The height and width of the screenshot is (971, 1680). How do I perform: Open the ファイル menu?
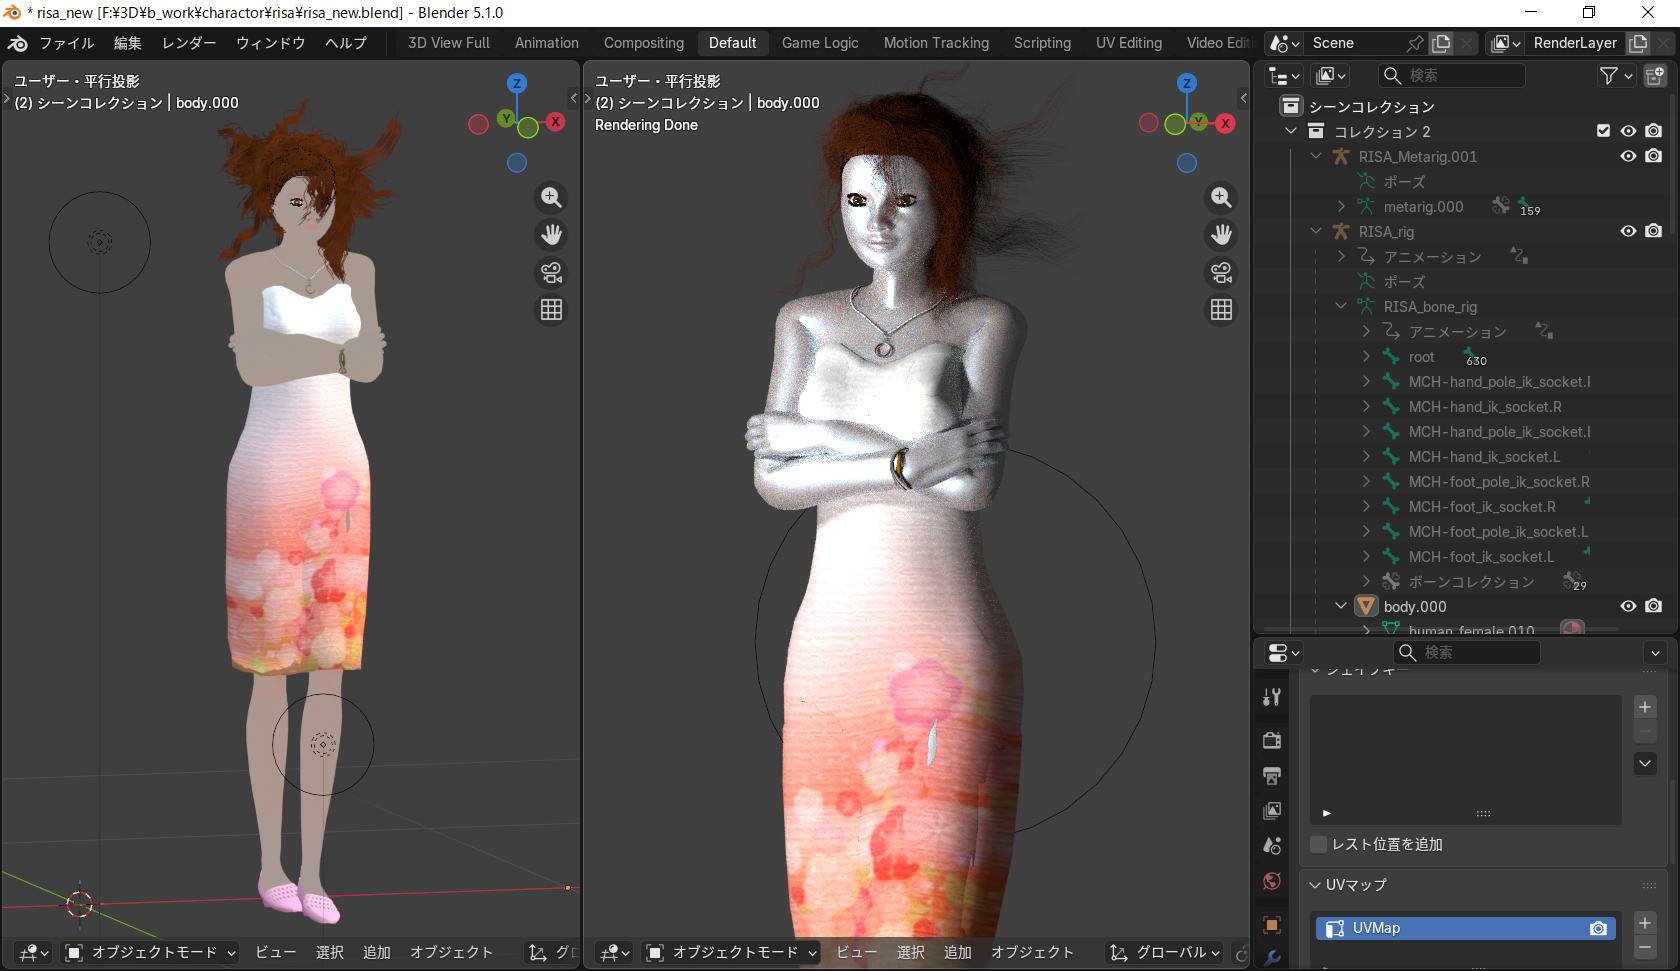pyautogui.click(x=66, y=43)
